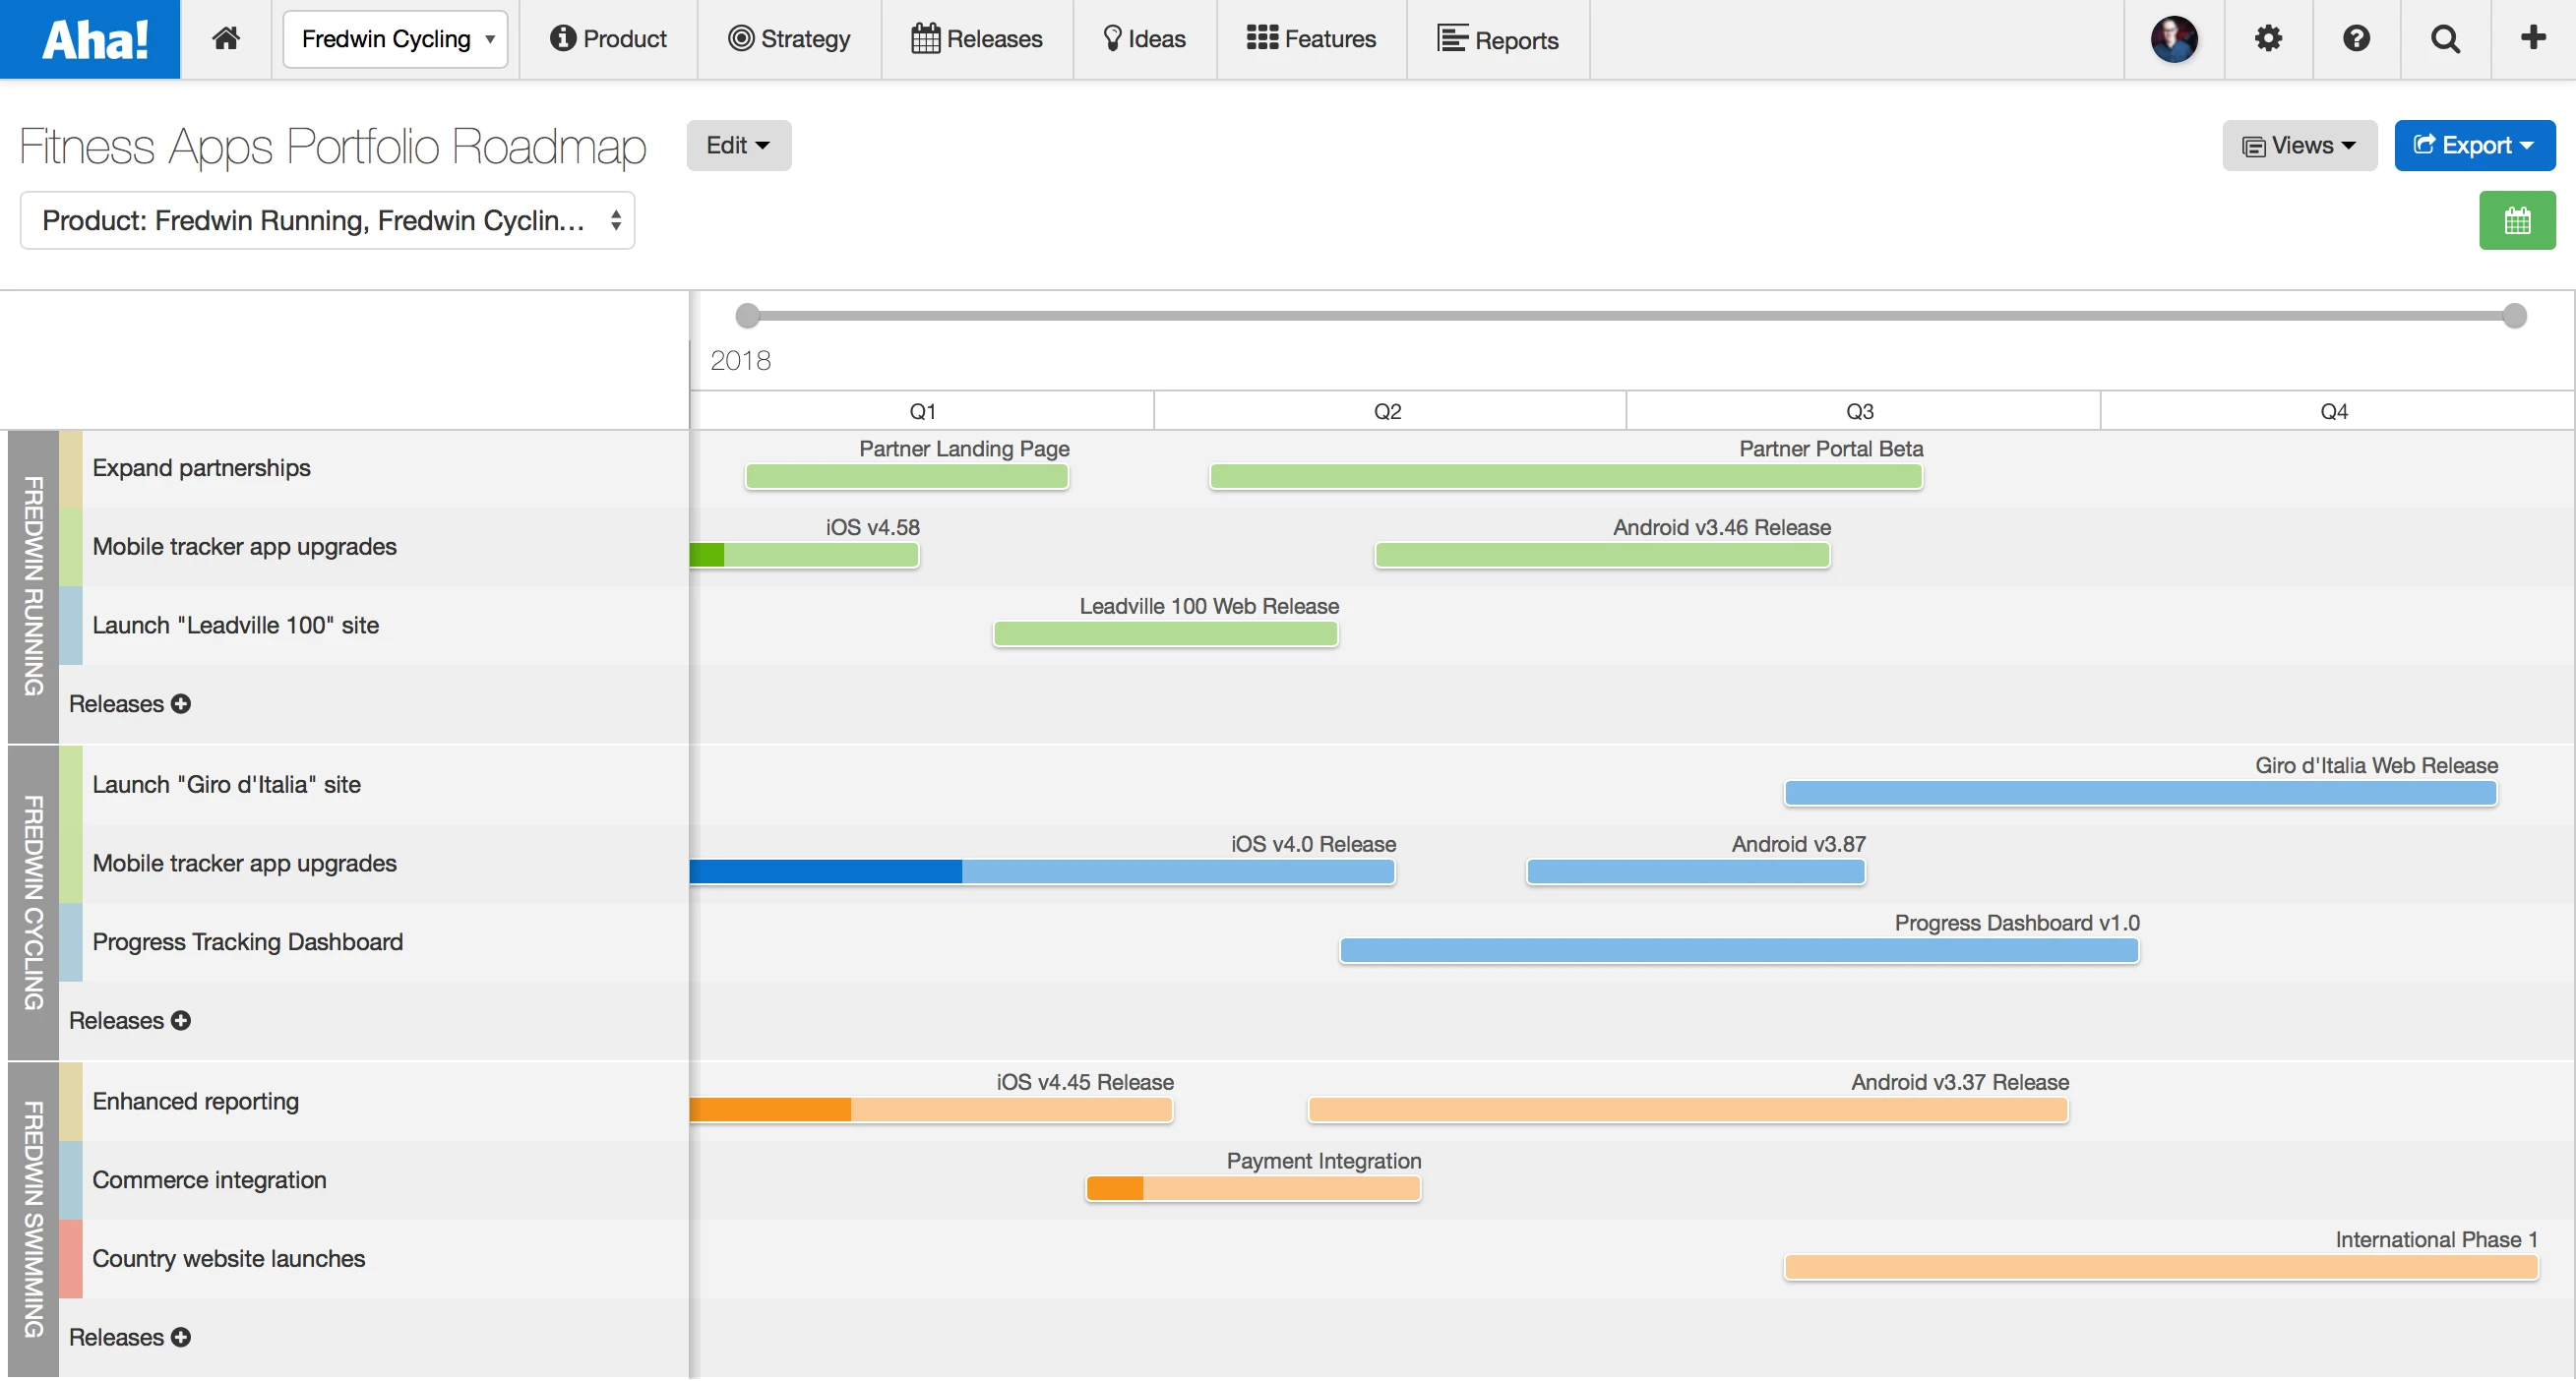Click the plus add icon top-right
The height and width of the screenshot is (1381, 2576).
tap(2533, 39)
